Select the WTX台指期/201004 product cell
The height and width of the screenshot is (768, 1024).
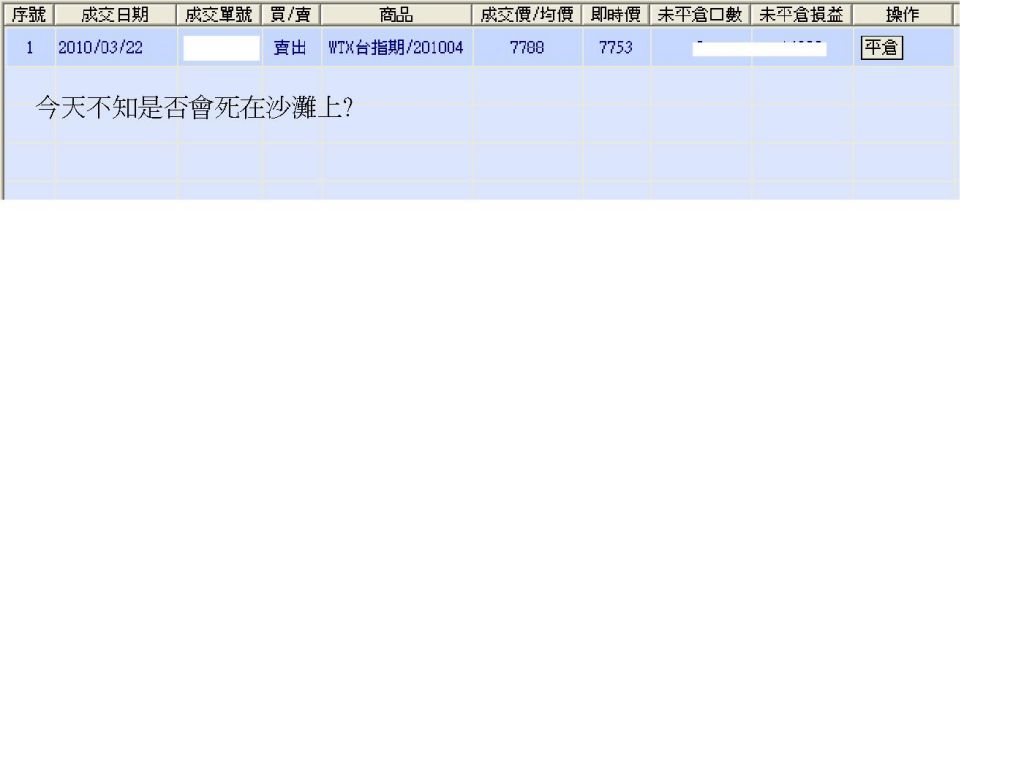396,47
